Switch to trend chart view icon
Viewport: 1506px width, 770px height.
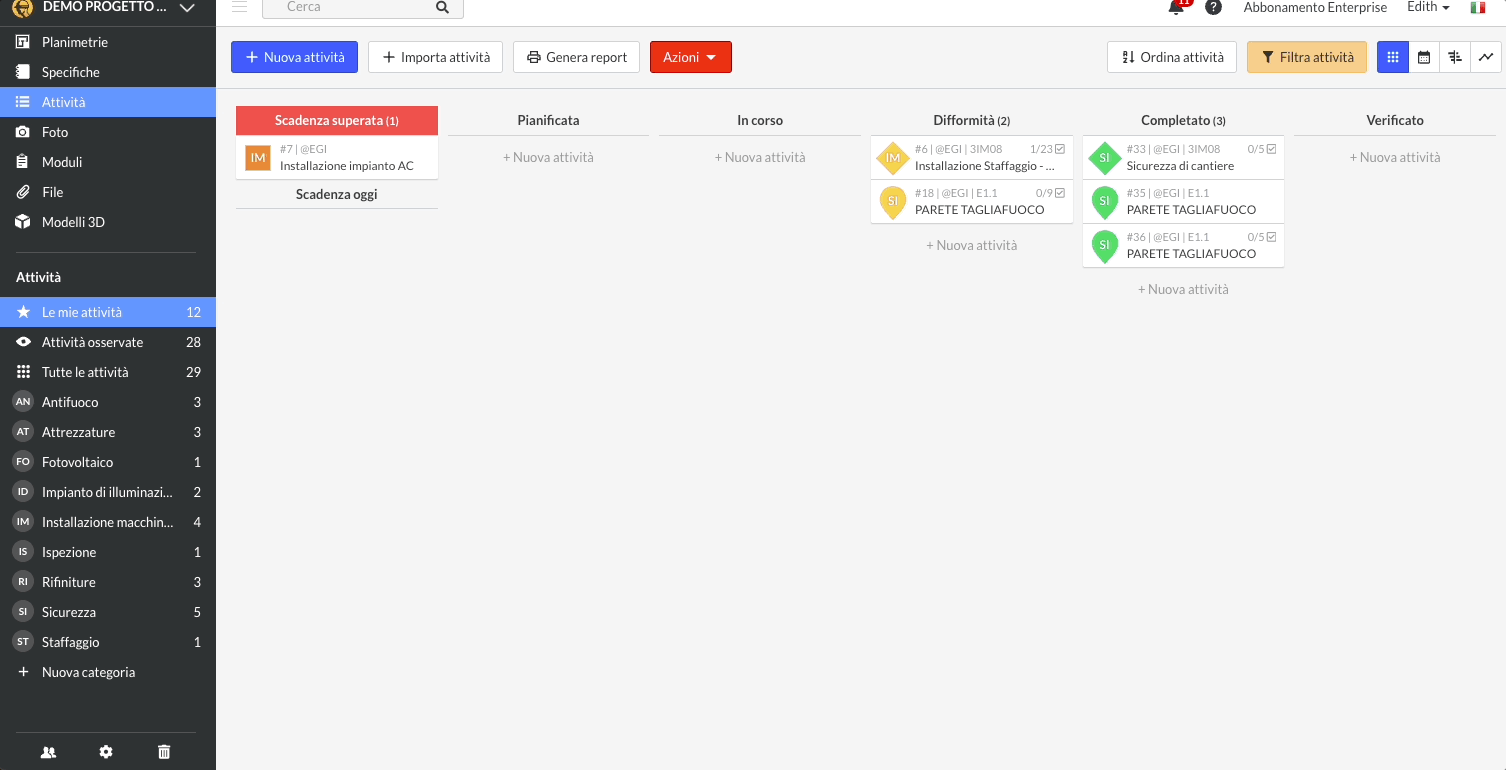1486,57
